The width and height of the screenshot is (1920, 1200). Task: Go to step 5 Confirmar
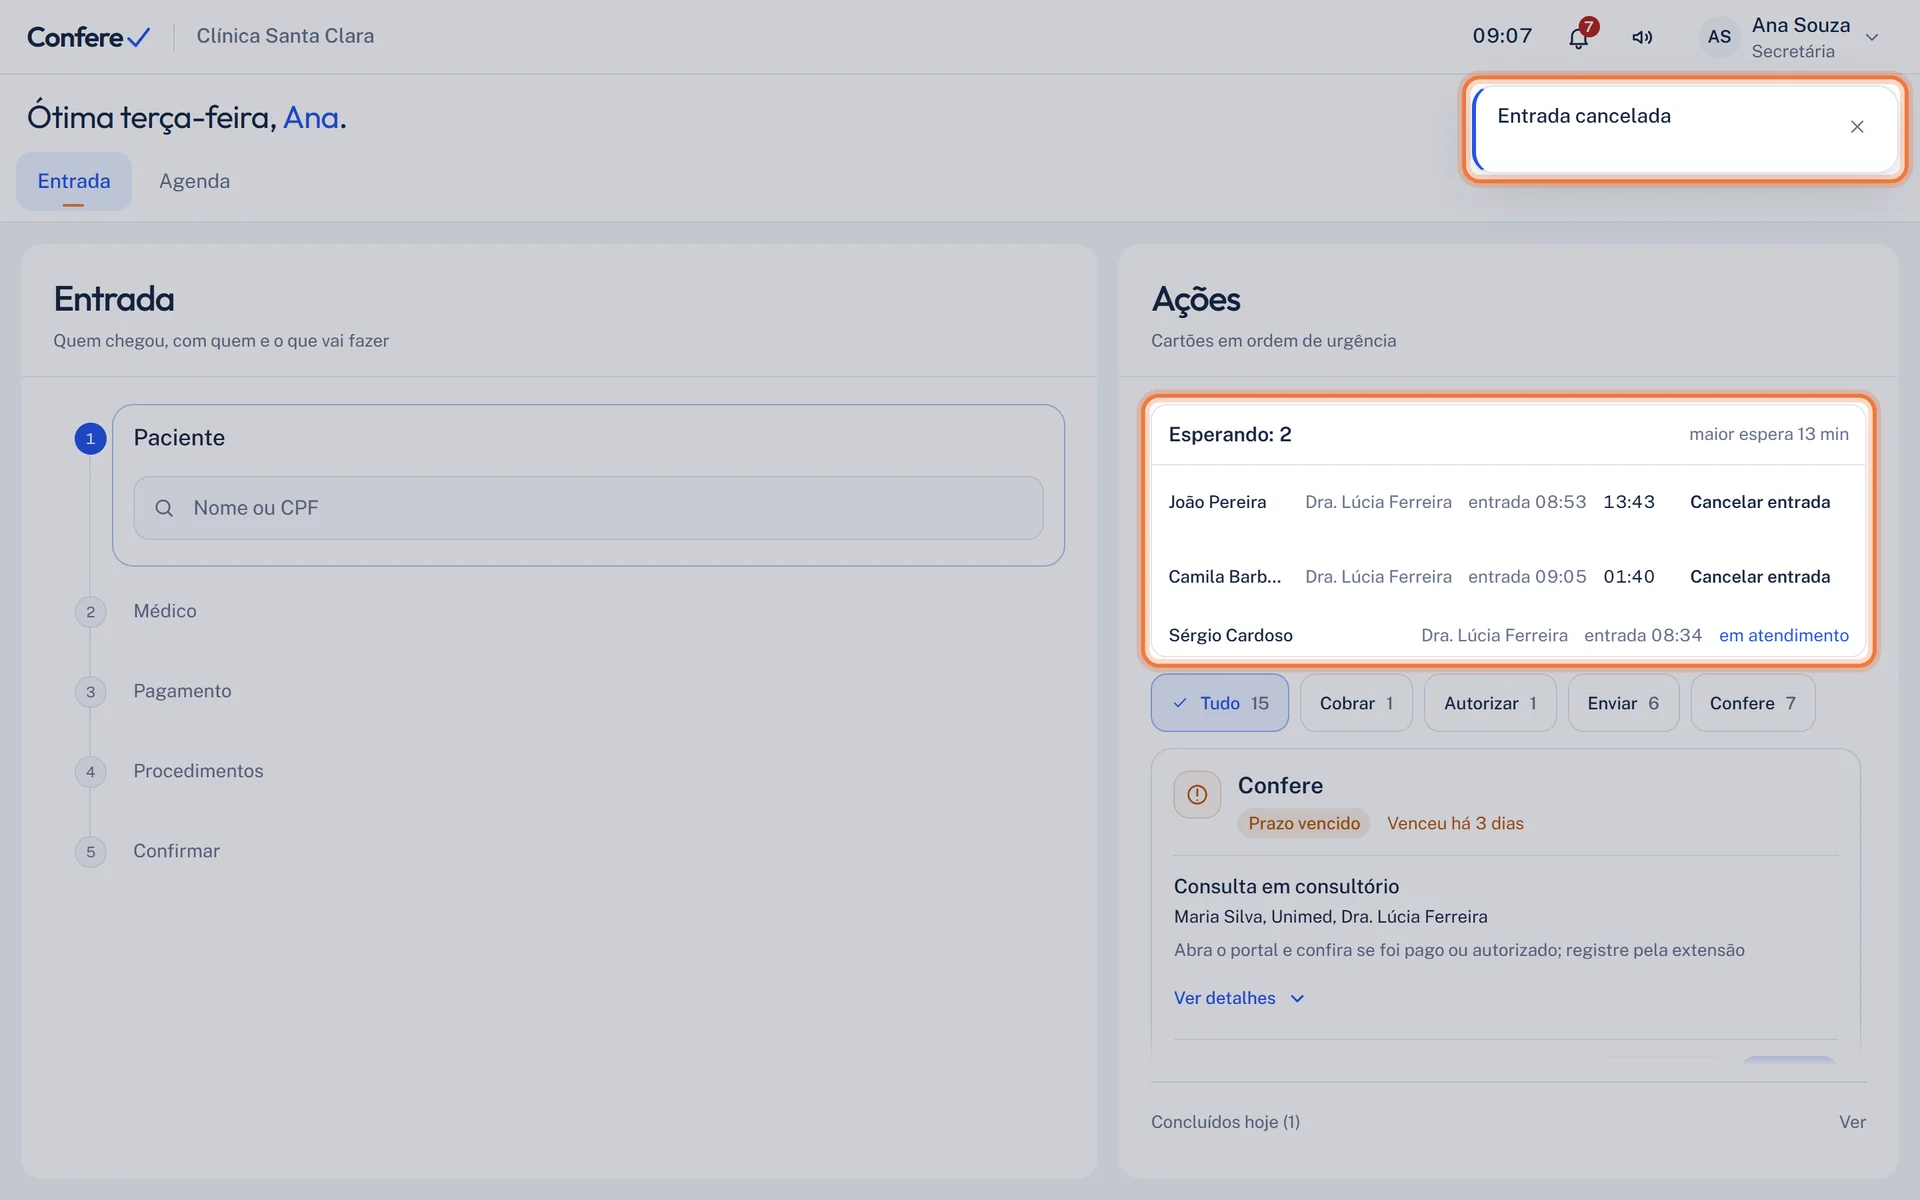pyautogui.click(x=176, y=851)
